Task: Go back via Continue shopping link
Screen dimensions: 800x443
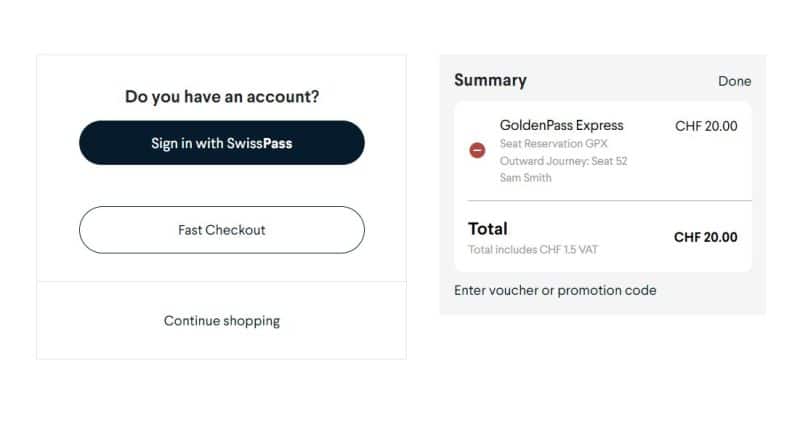Action: [x=221, y=321]
